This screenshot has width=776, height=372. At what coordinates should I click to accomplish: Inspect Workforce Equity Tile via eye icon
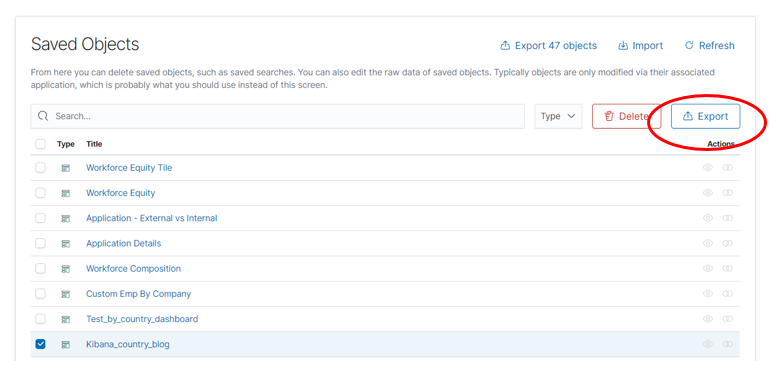point(708,168)
